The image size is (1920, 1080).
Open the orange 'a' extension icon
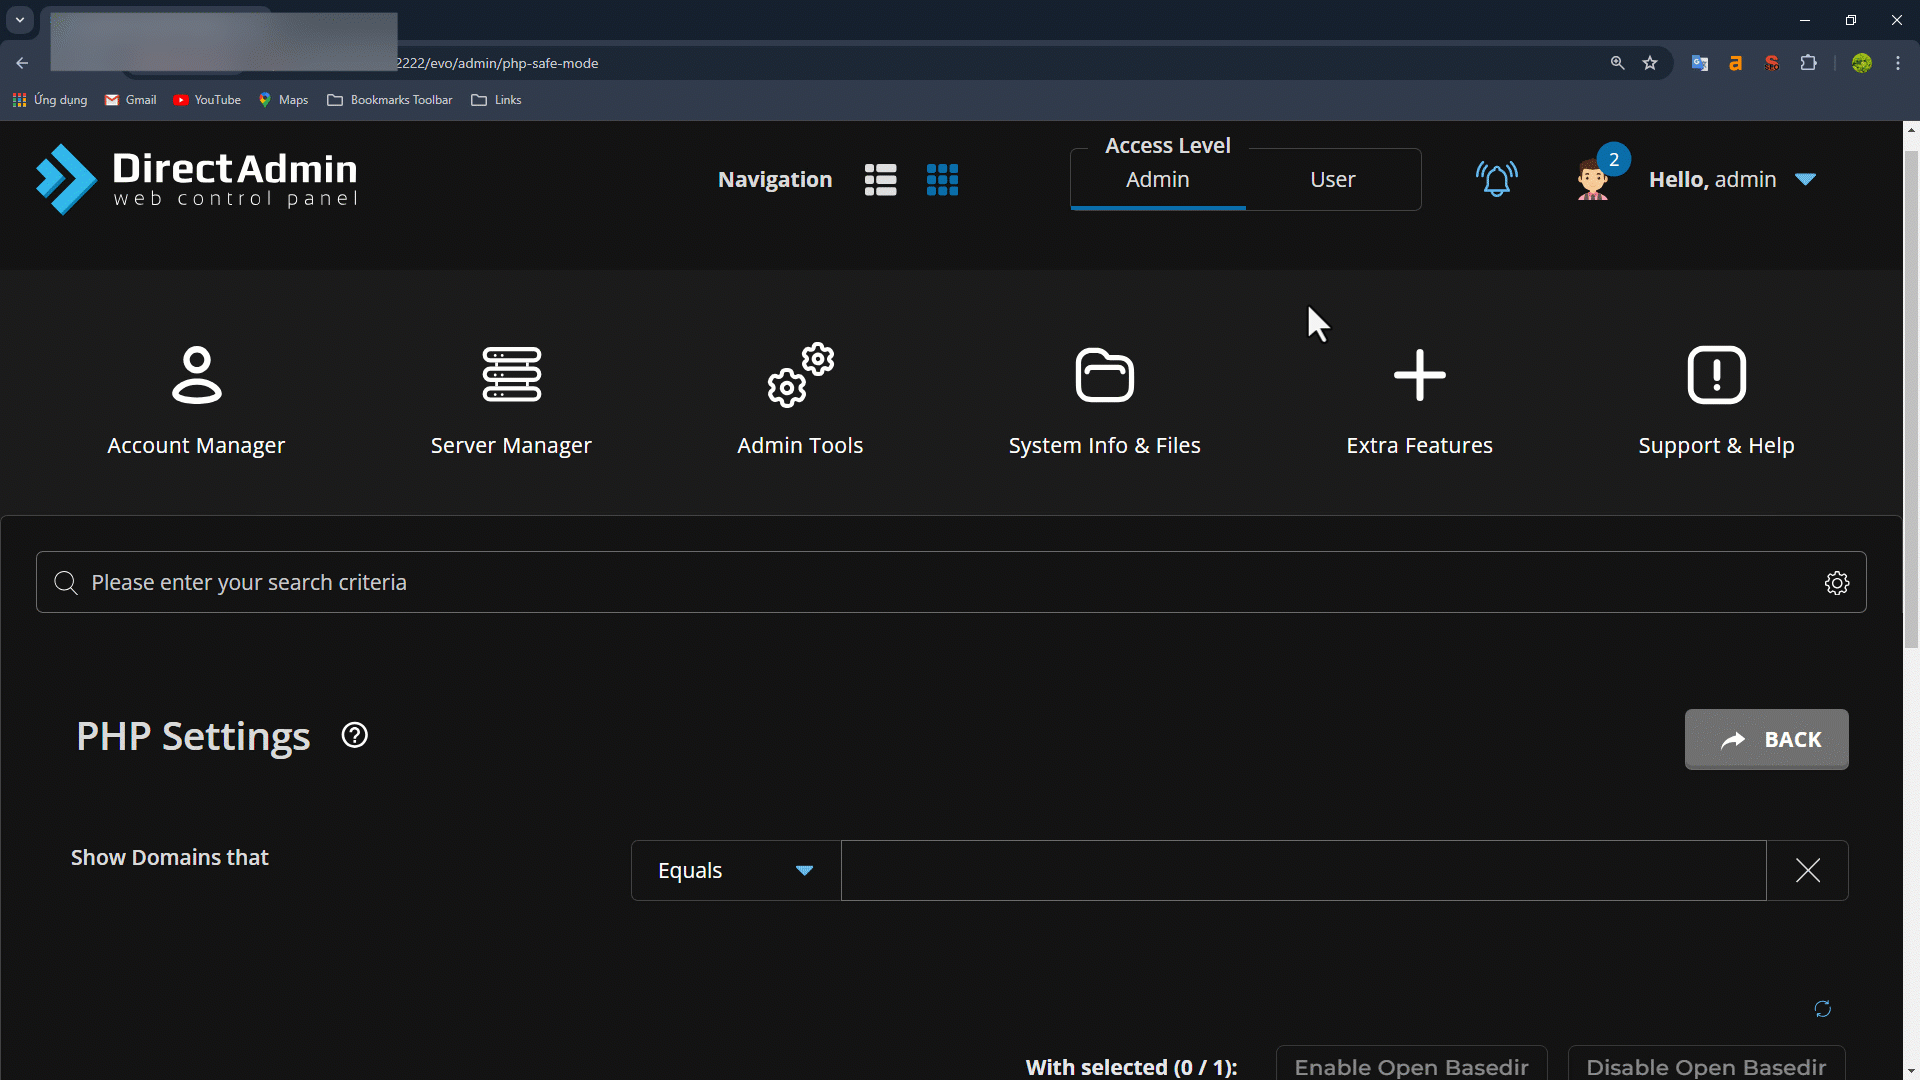coord(1736,63)
